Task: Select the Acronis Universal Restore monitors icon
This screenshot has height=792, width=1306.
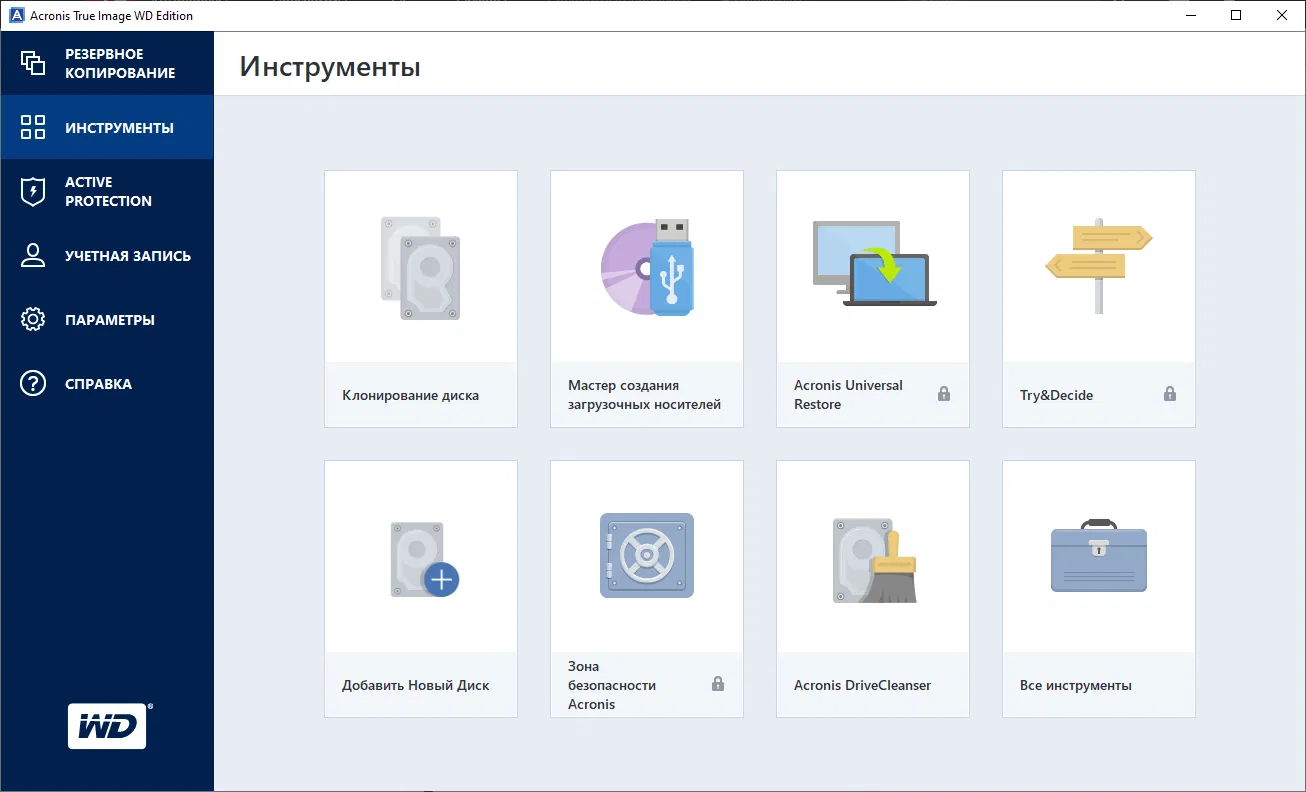Action: pyautogui.click(x=874, y=264)
